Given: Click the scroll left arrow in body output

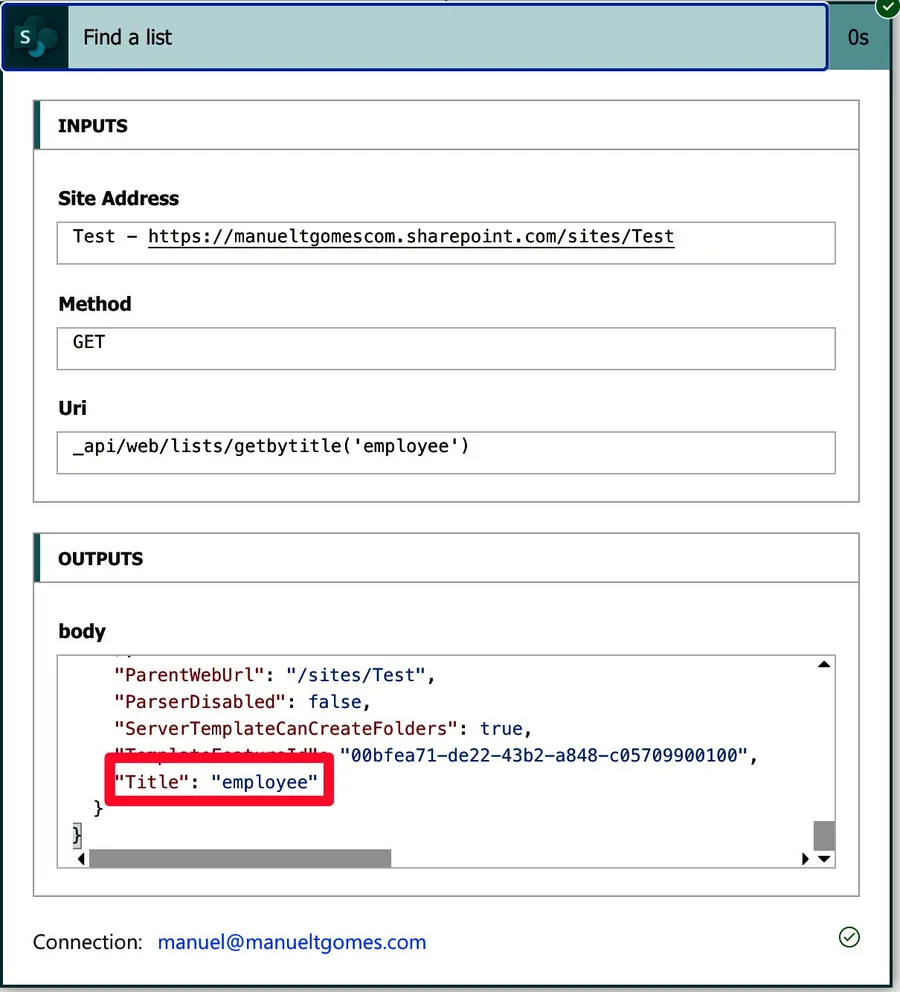Looking at the screenshot, I should click(x=80, y=859).
